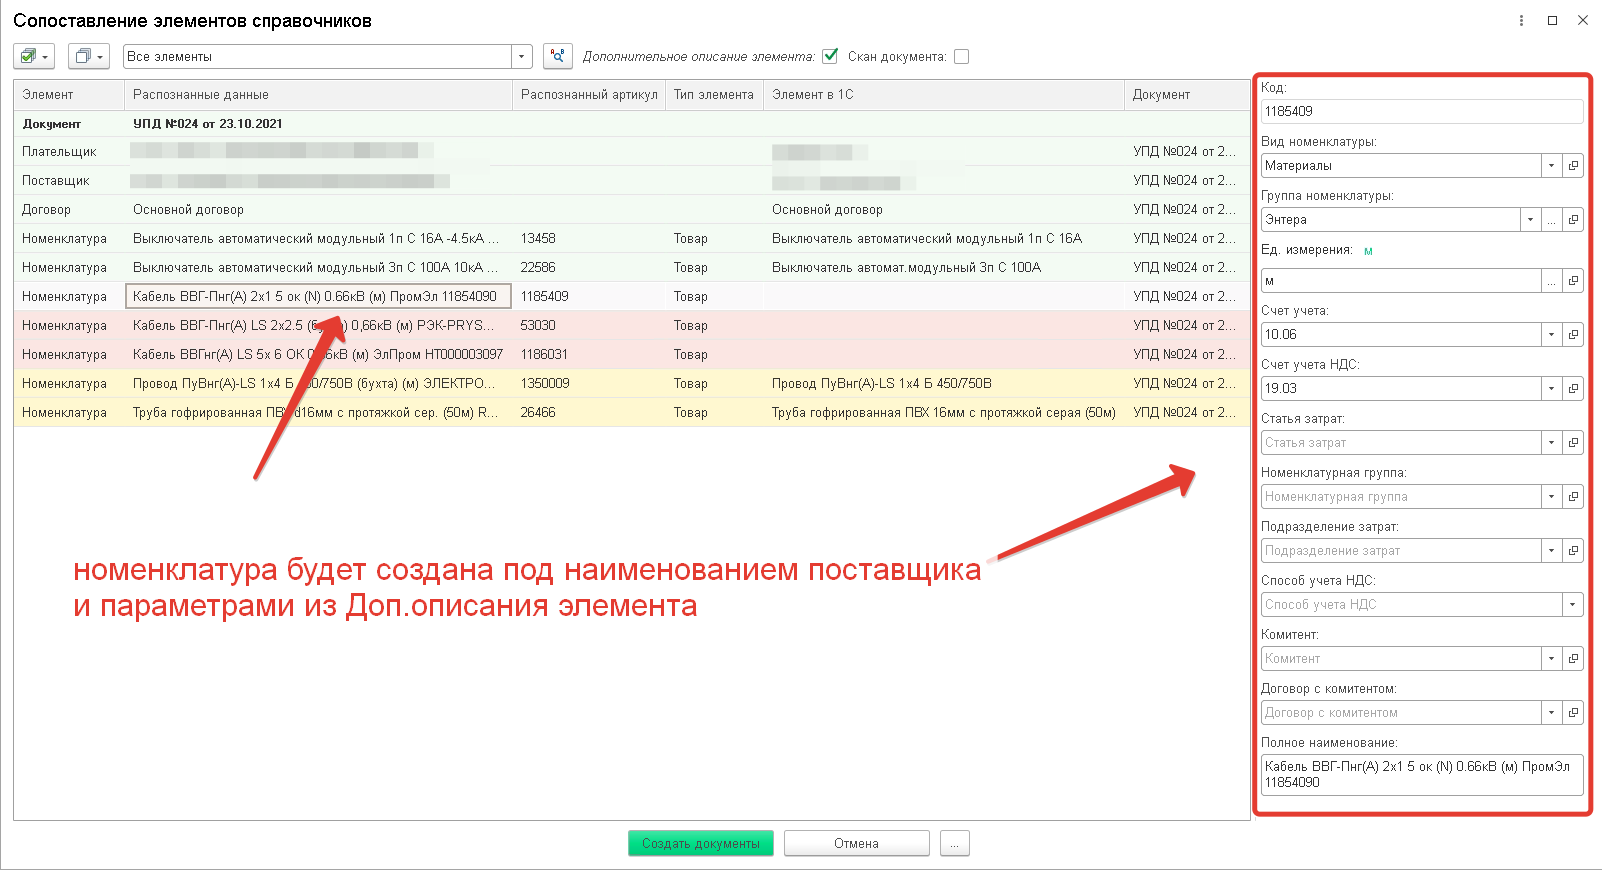The image size is (1602, 870).
Task: Open the three-dots window menu in title bar
Action: pos(1521,20)
